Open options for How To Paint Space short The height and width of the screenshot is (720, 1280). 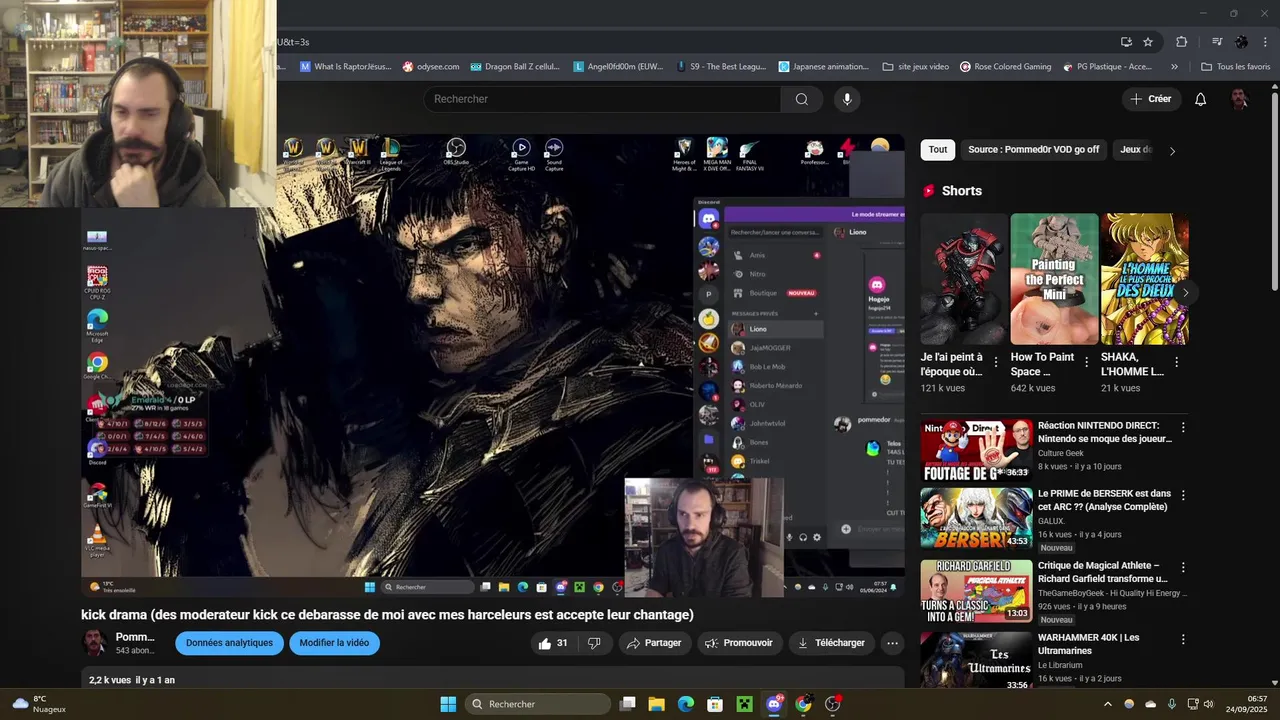point(1086,362)
